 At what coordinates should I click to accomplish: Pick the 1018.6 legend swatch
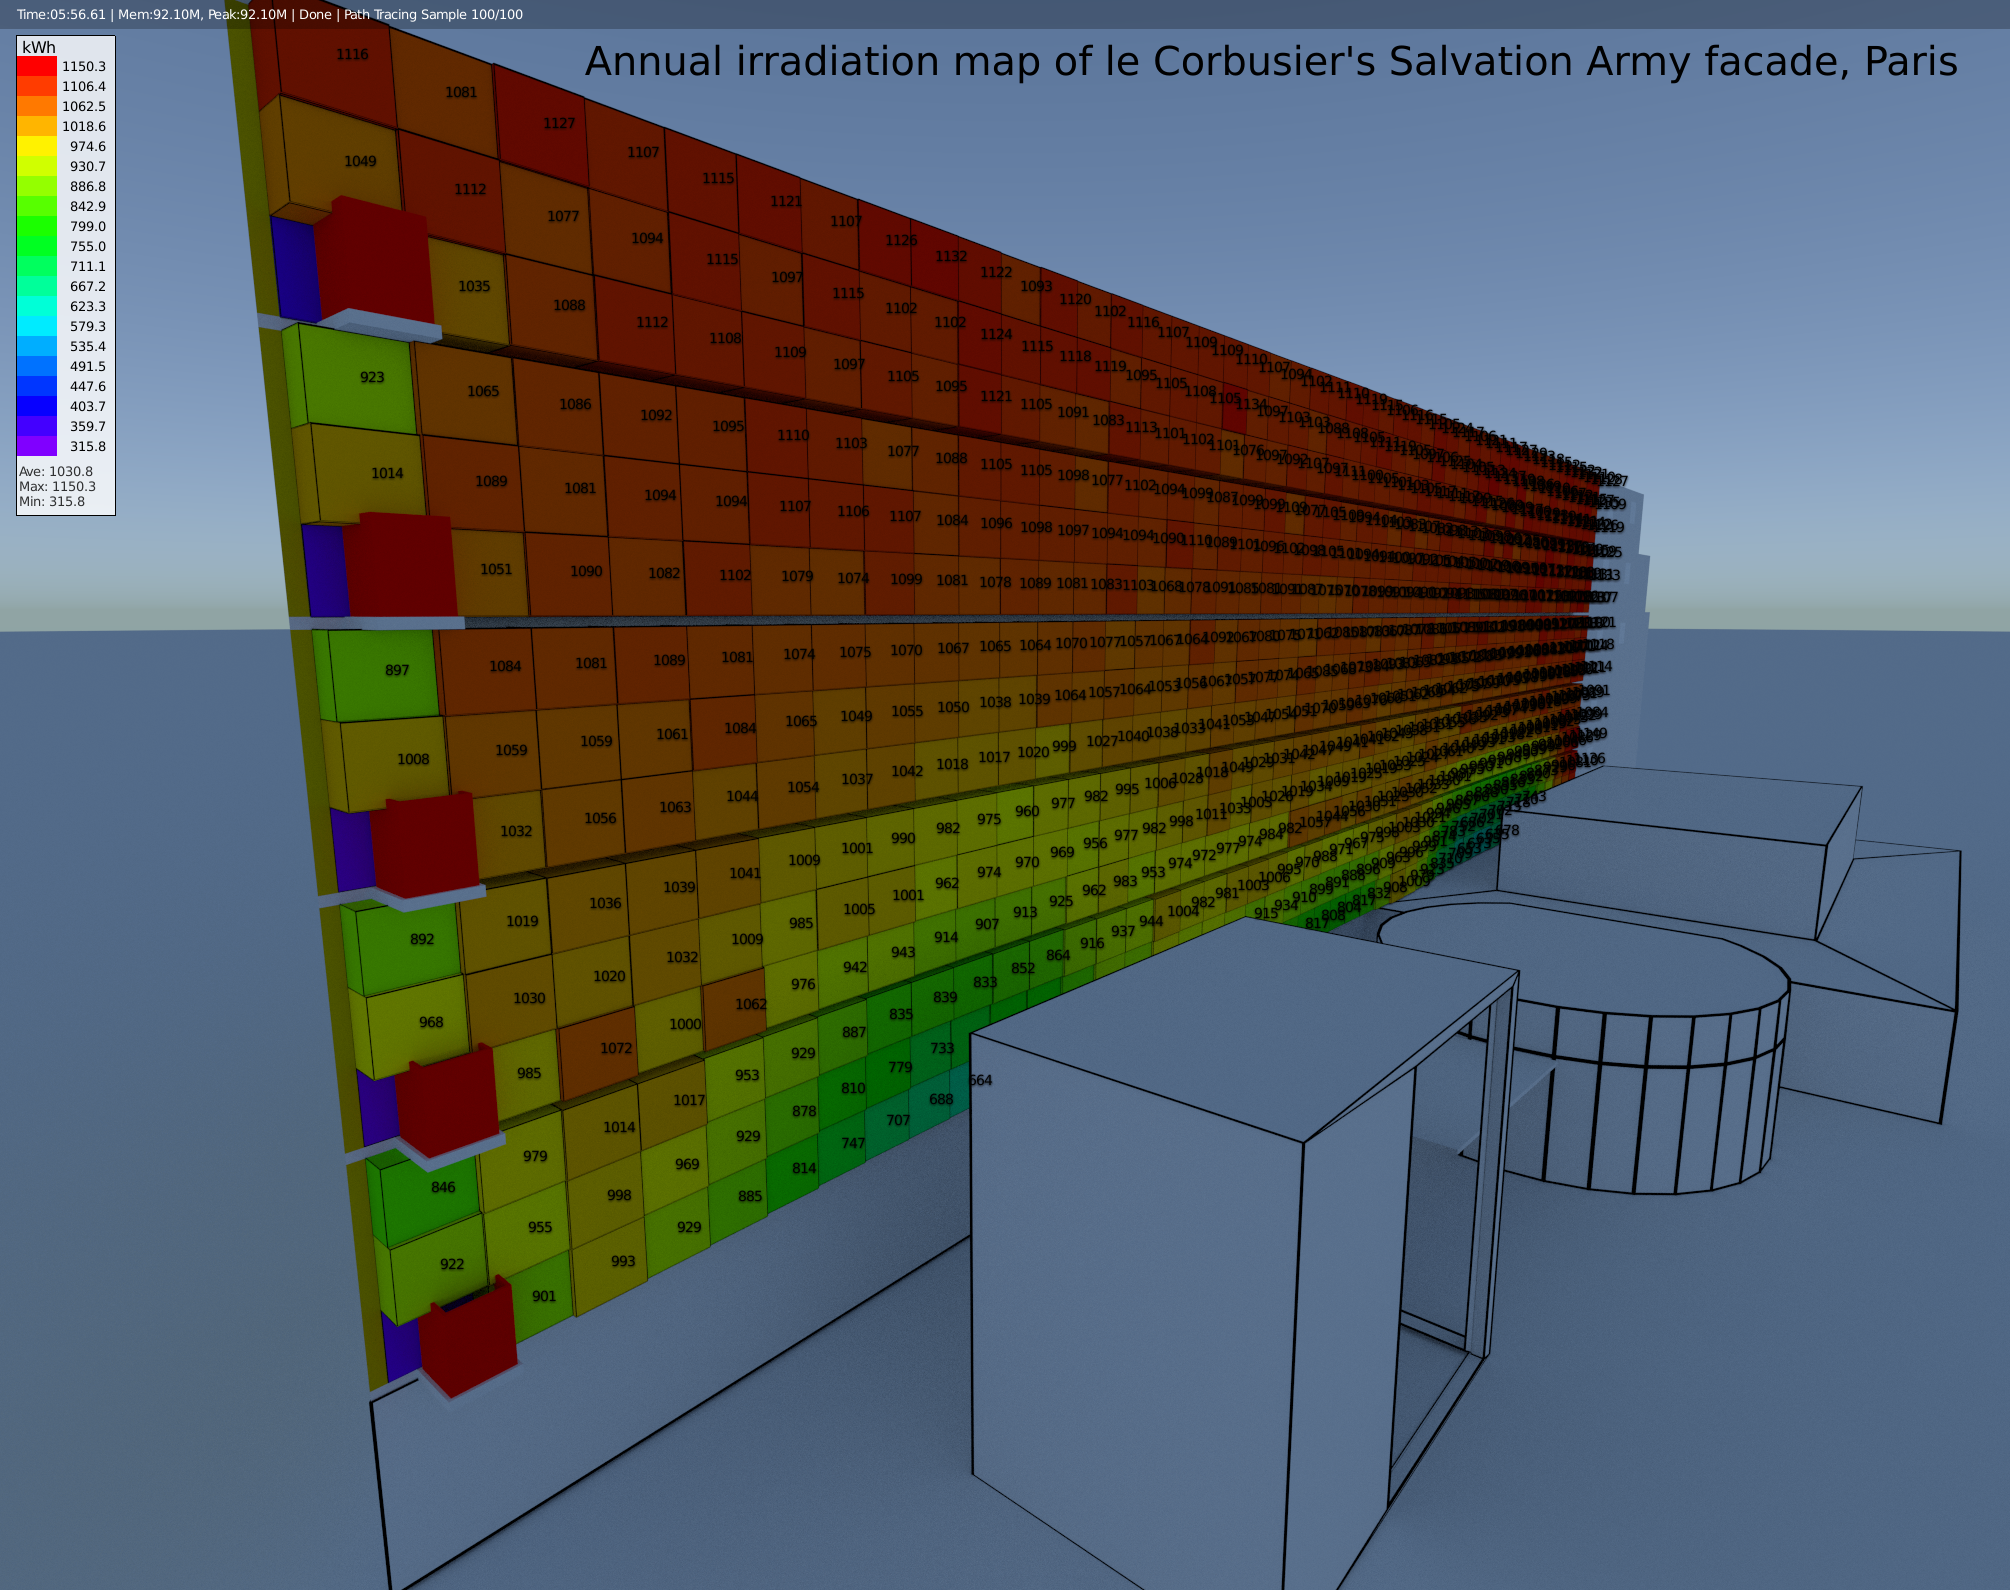click(37, 126)
